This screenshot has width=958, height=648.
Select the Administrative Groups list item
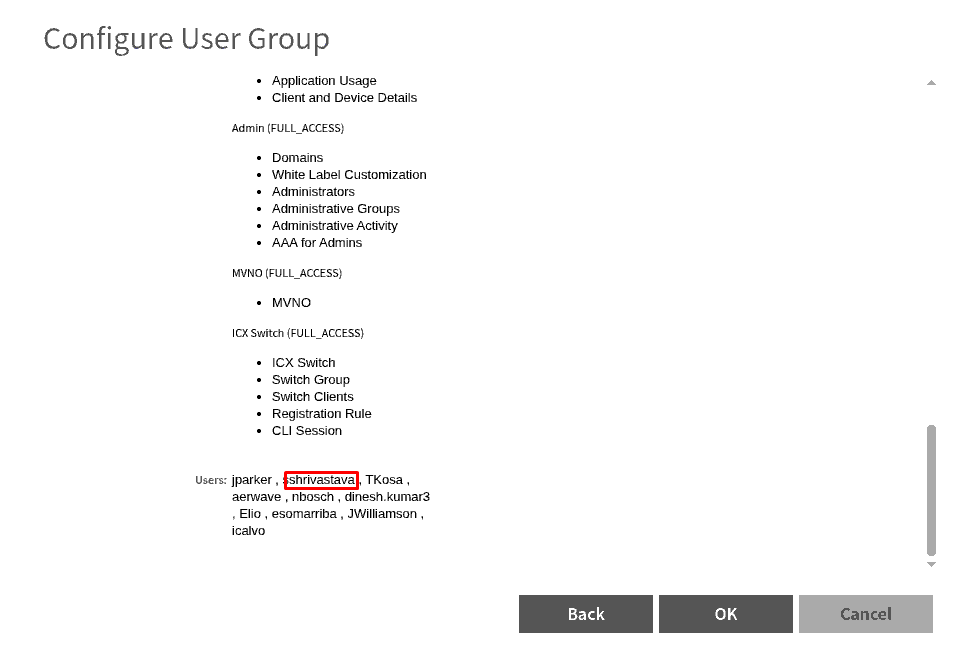tap(335, 209)
